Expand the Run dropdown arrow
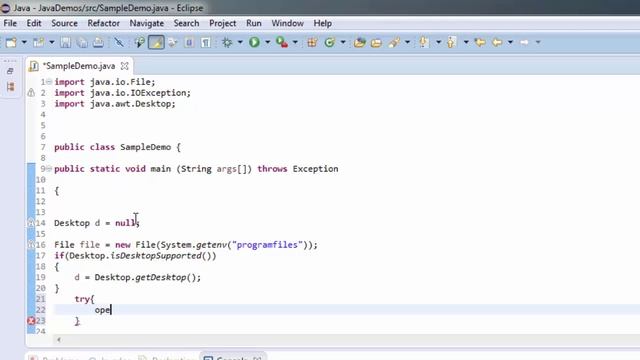The height and width of the screenshot is (360, 640). tap(267, 42)
